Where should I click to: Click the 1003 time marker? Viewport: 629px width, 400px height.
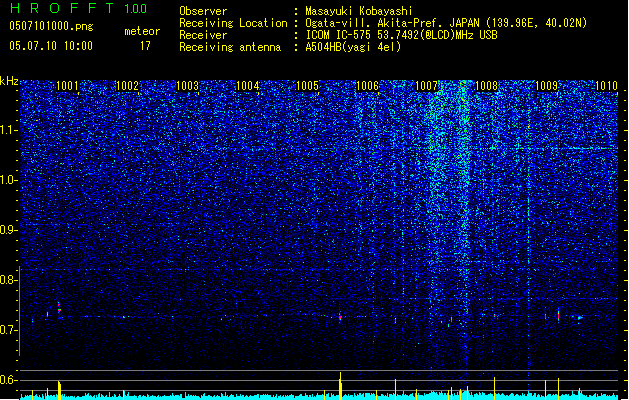pos(187,86)
